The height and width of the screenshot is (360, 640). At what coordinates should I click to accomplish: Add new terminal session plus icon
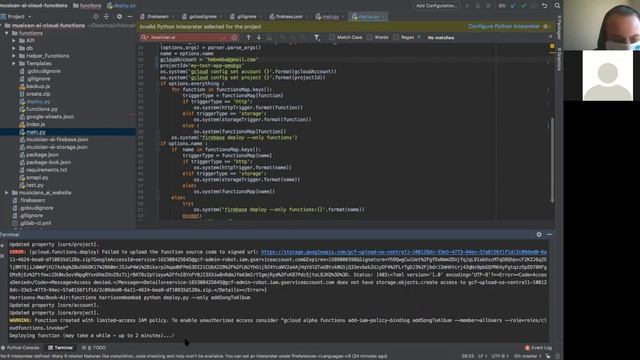pos(2,246)
